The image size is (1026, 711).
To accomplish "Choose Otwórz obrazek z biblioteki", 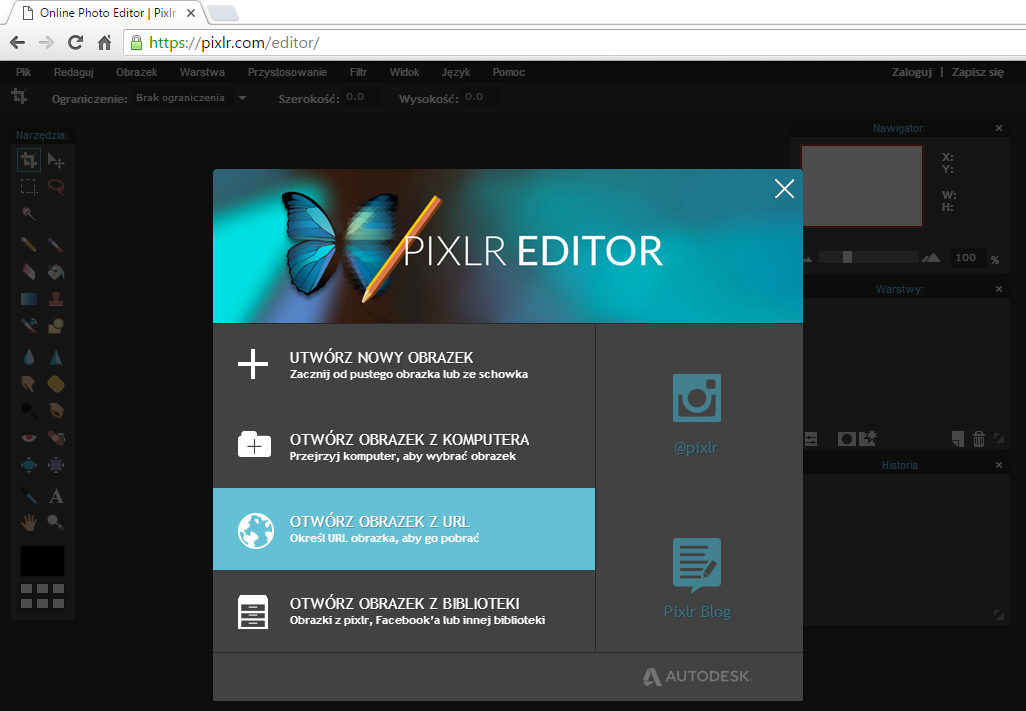I will click(404, 611).
